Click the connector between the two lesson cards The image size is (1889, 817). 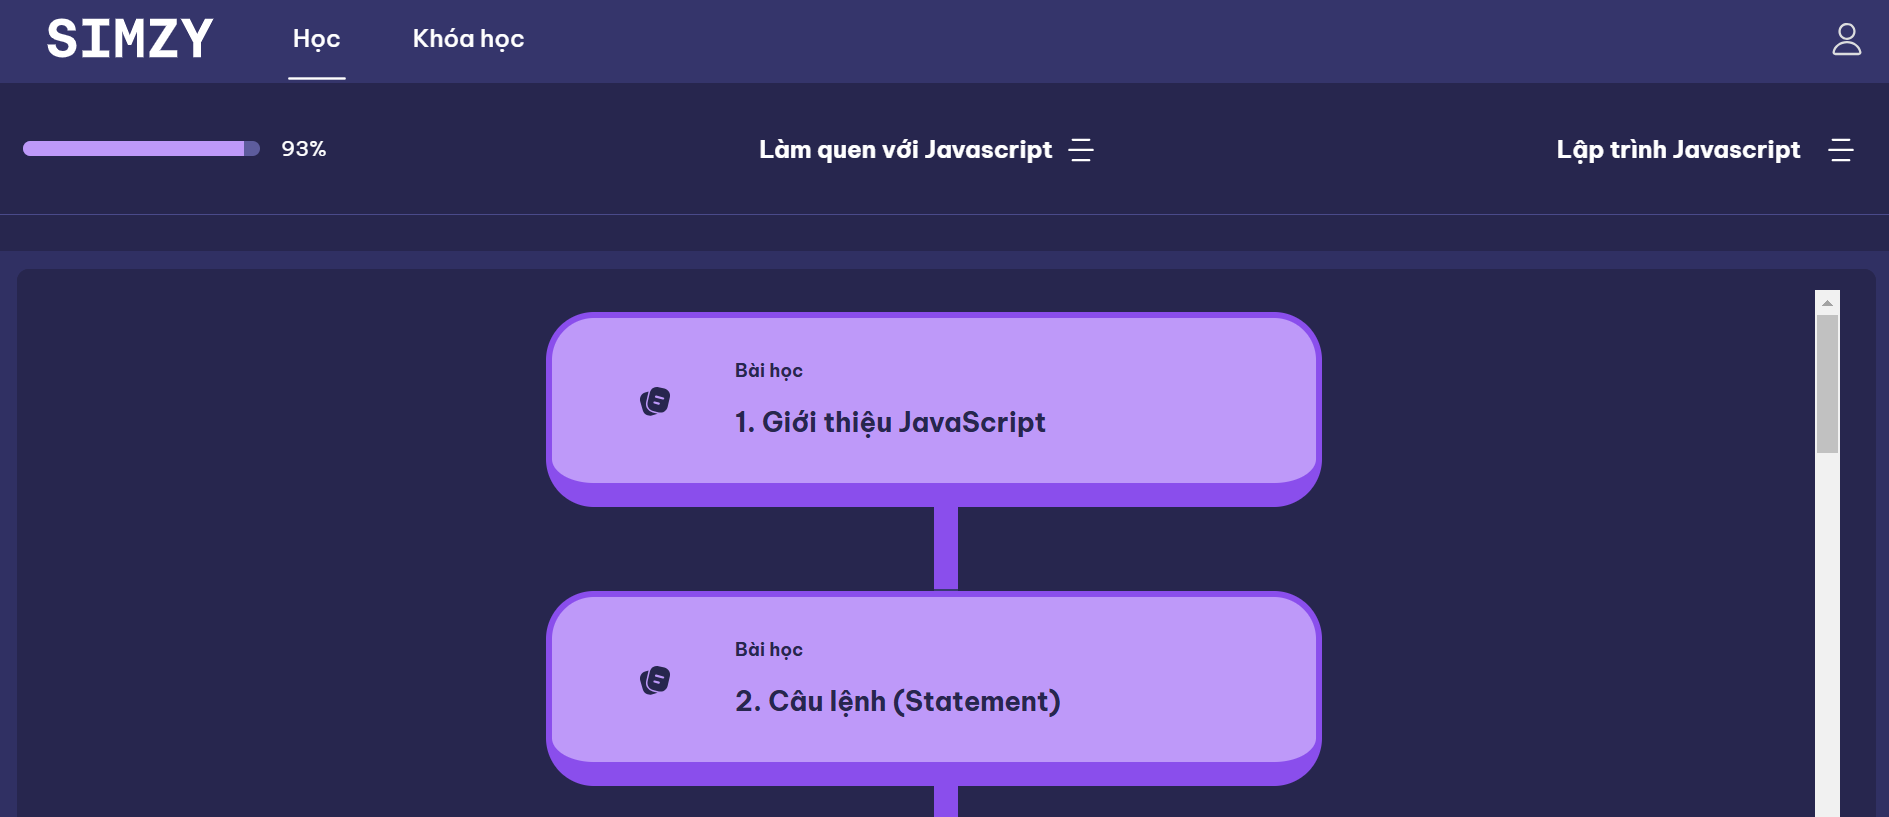(x=944, y=545)
